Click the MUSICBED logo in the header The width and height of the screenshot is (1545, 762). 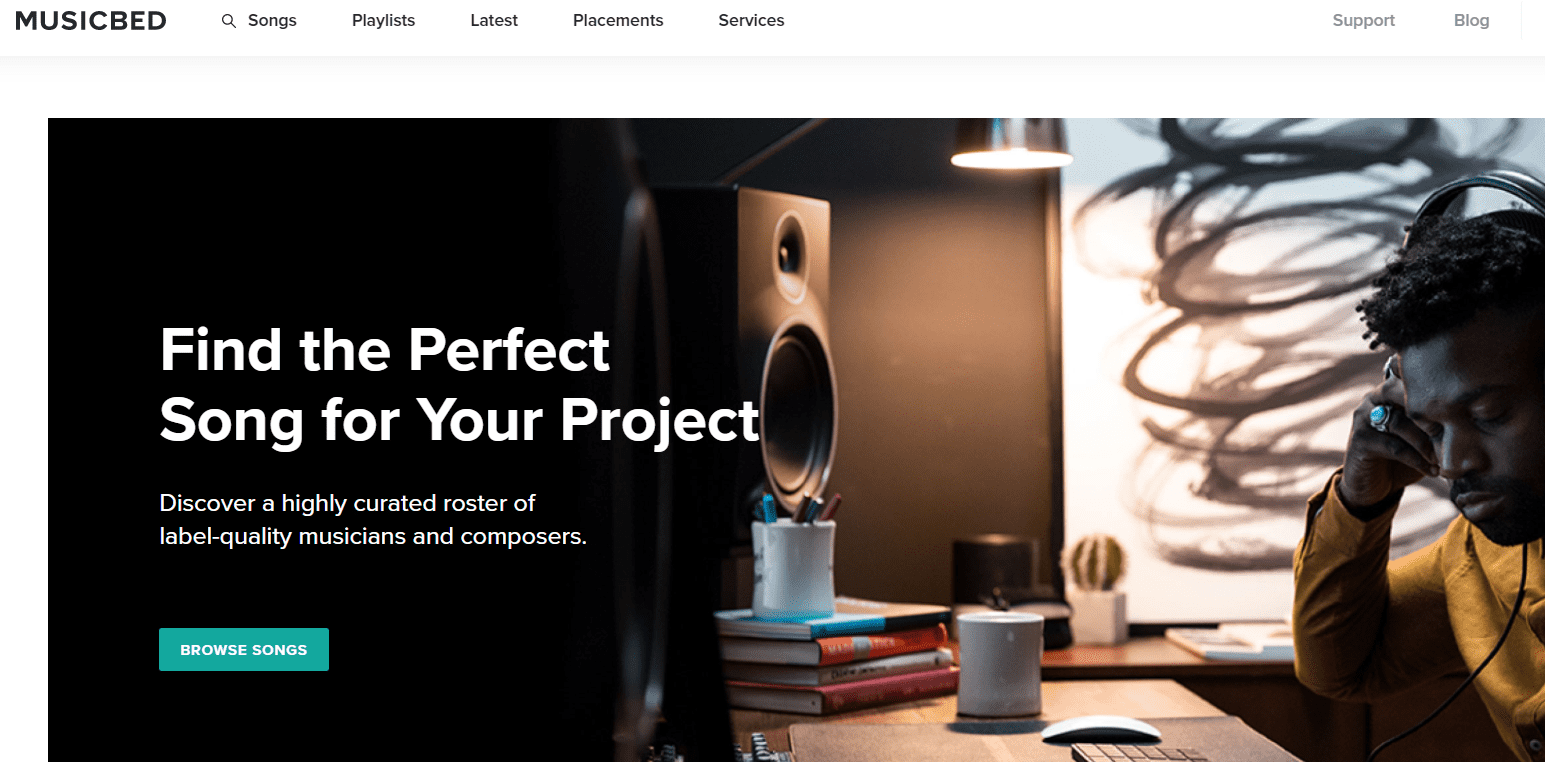point(91,20)
